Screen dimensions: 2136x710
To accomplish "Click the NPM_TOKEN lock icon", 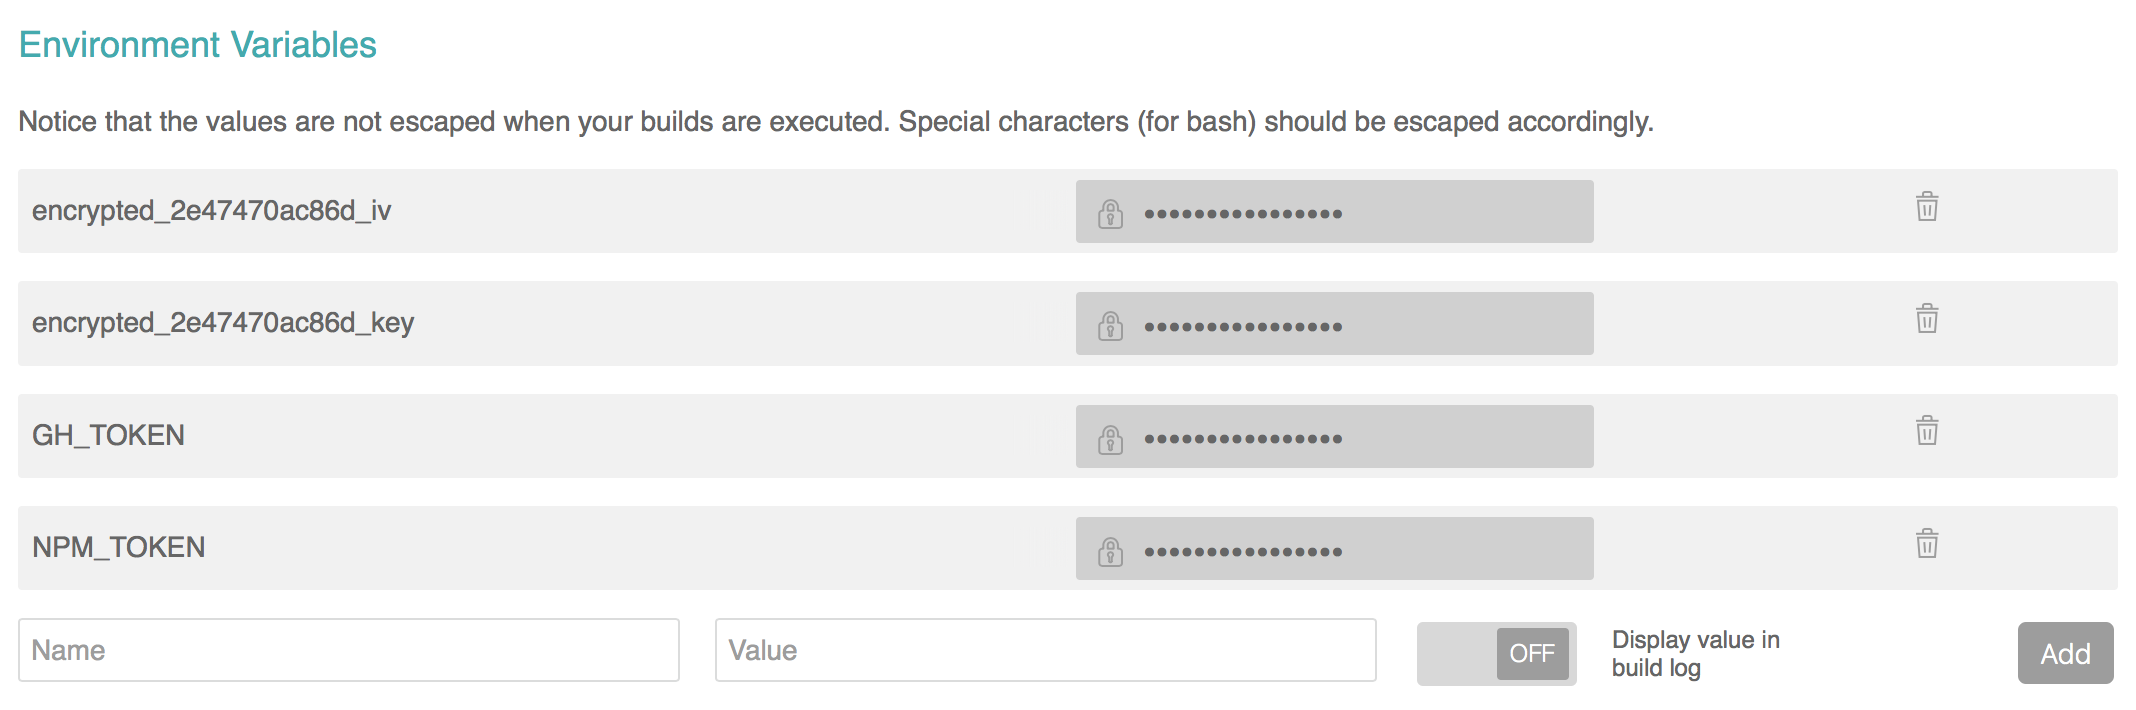I will tap(1110, 551).
